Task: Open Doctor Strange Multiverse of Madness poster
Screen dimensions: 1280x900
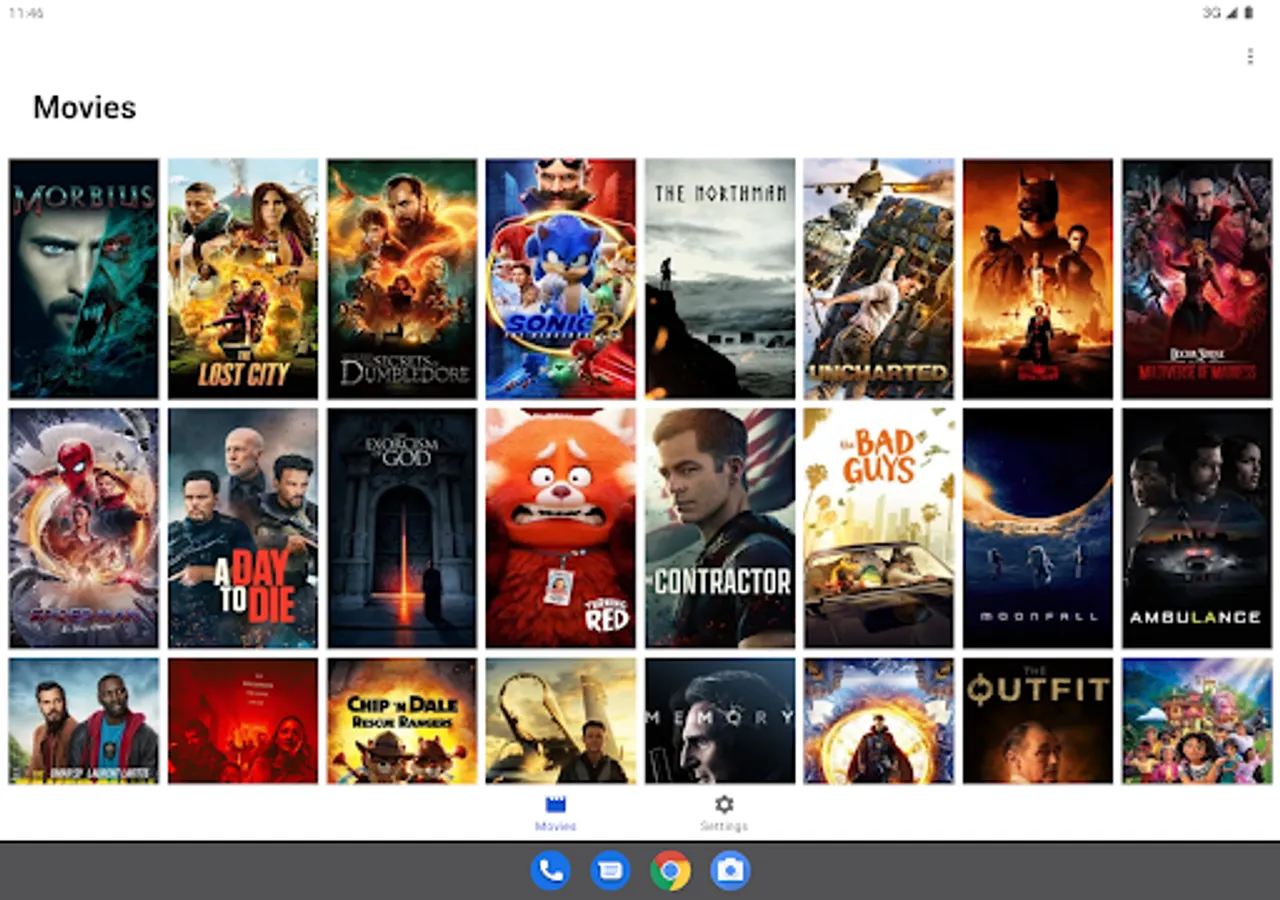Action: (x=1197, y=279)
